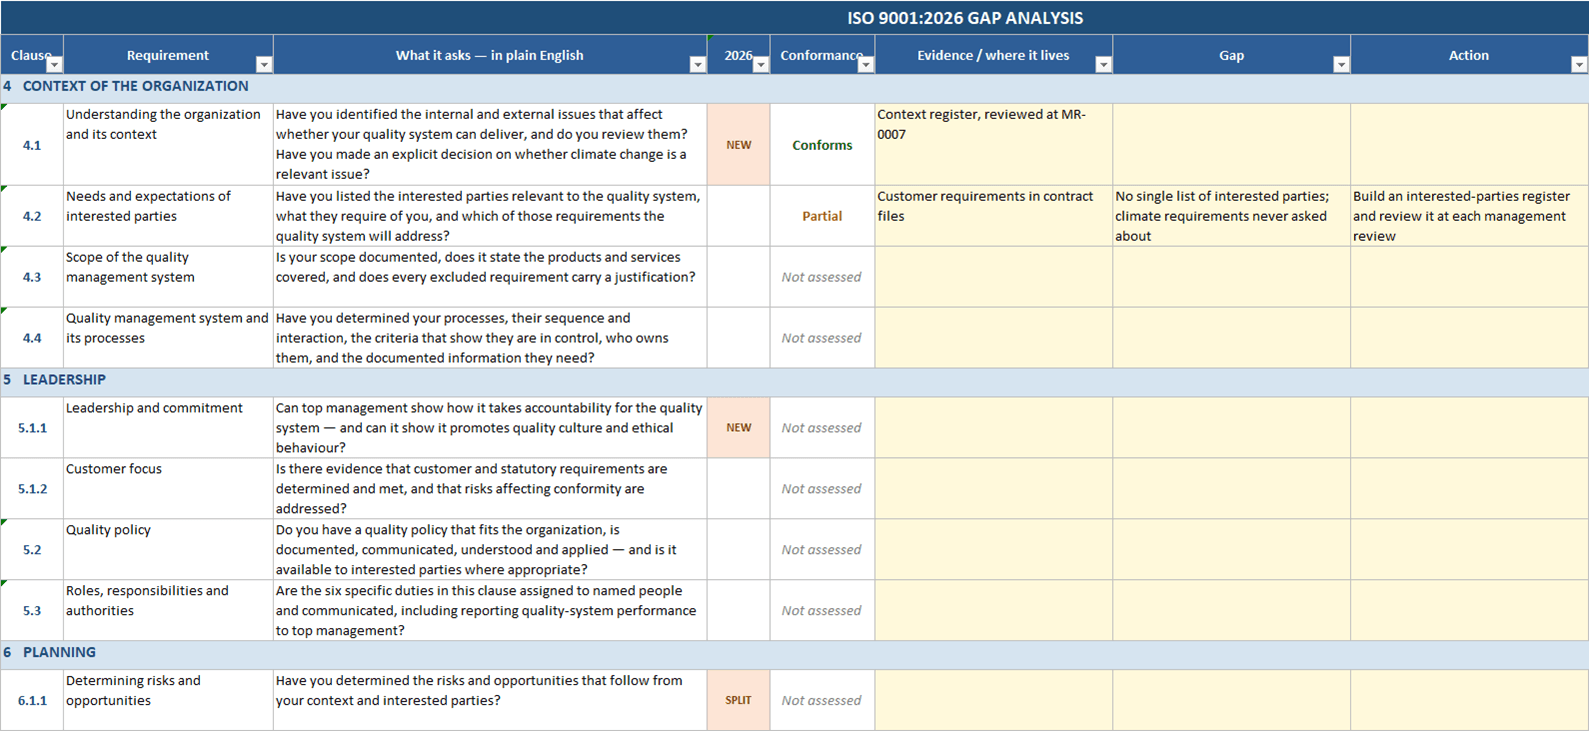This screenshot has width=1589, height=731.
Task: Select the 'Conforms' cell for clause 4.1
Action: 822,145
